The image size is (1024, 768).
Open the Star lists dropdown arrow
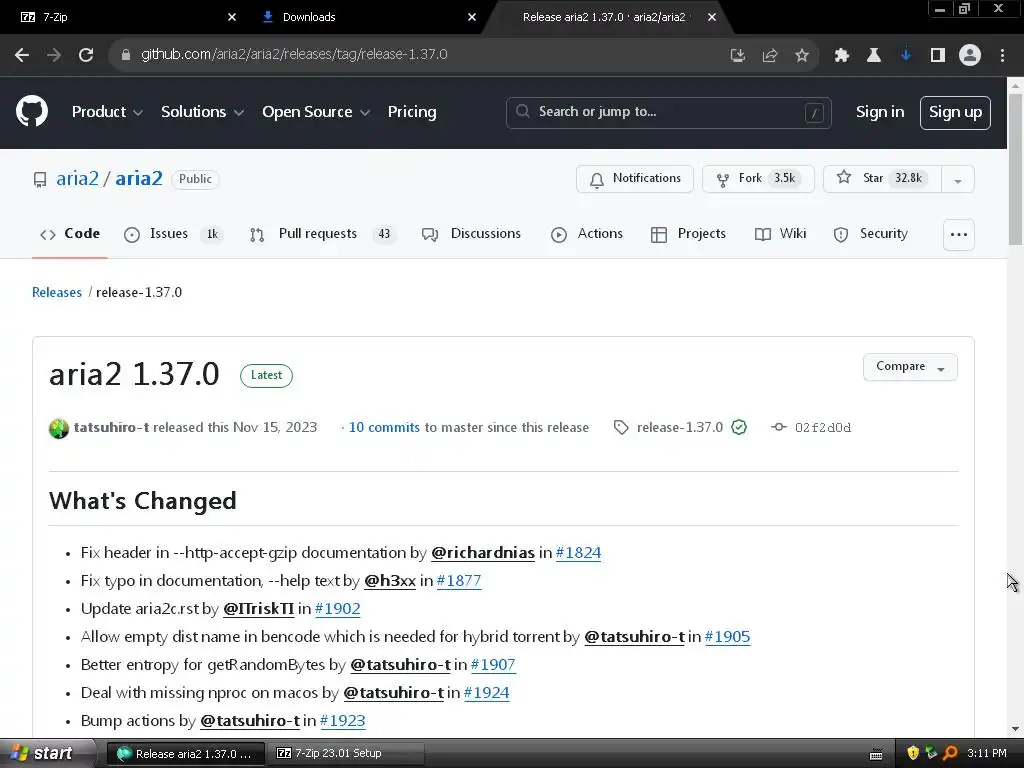[x=957, y=180]
